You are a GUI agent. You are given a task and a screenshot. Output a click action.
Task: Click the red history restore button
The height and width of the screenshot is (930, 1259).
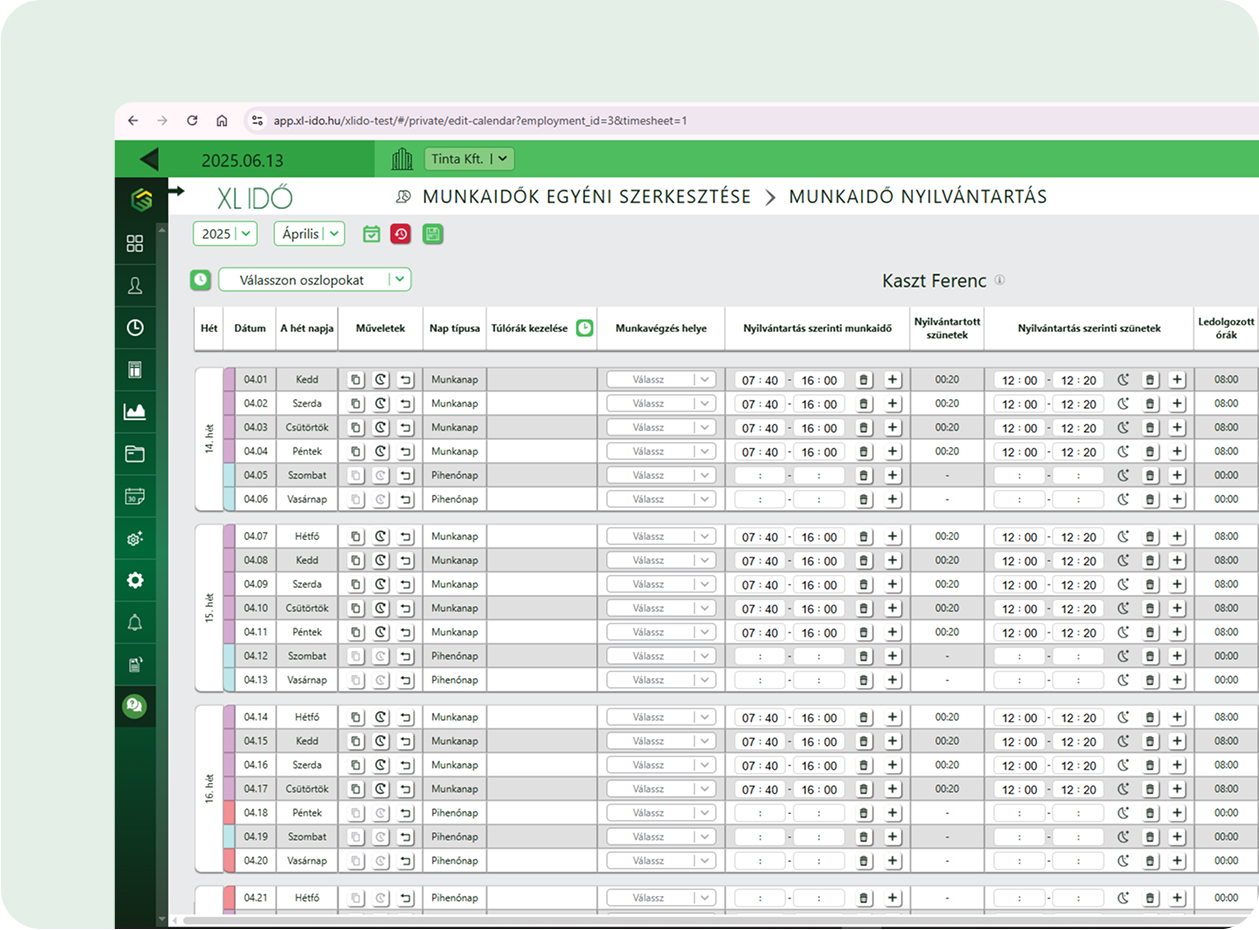click(x=401, y=234)
